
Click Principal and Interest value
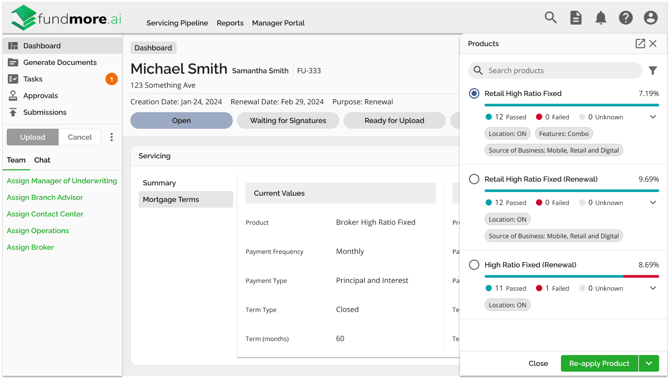(x=372, y=280)
